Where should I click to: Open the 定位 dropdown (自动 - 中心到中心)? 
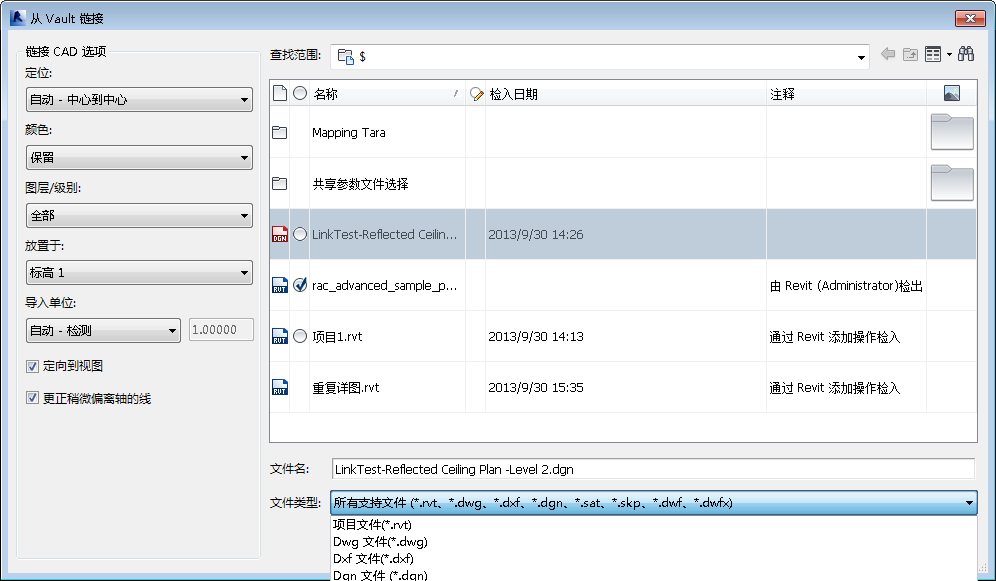tap(139, 100)
